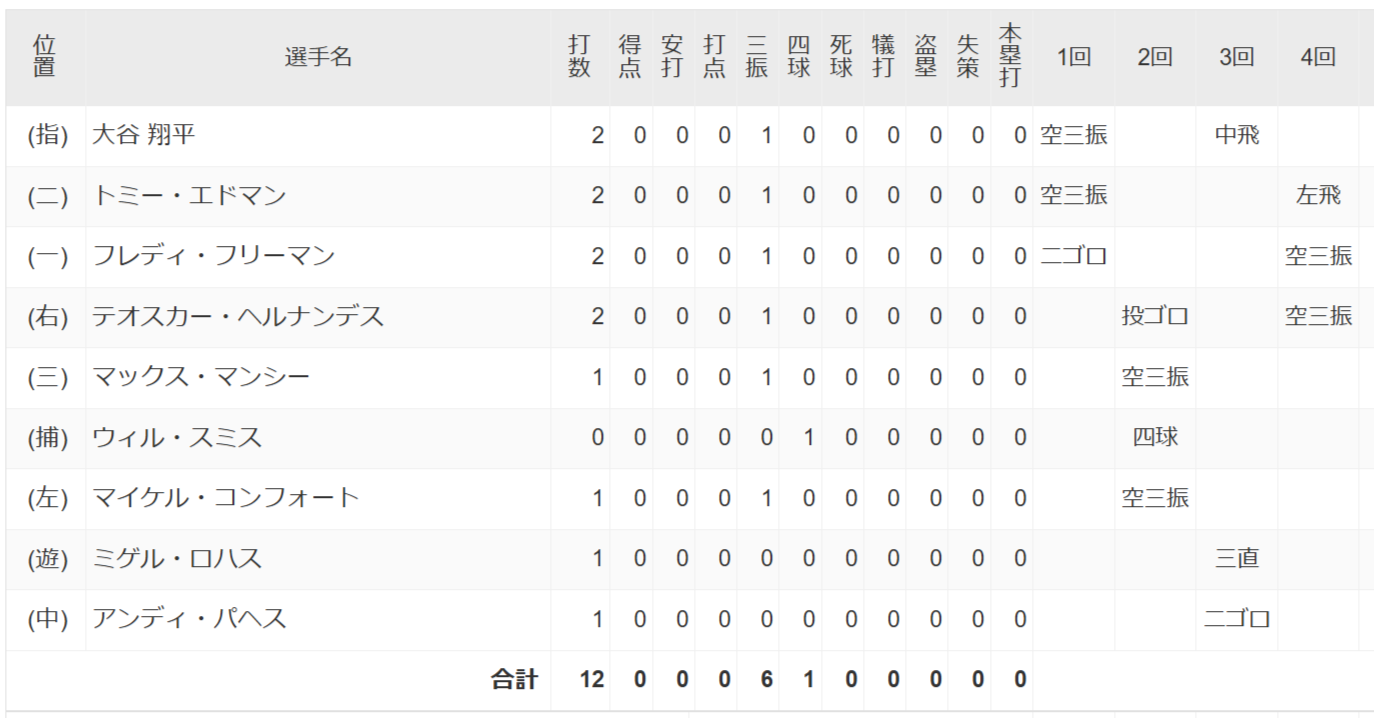Click テオスカー・ヘルナンデス name
This screenshot has height=718, width=1374.
pos(238,317)
